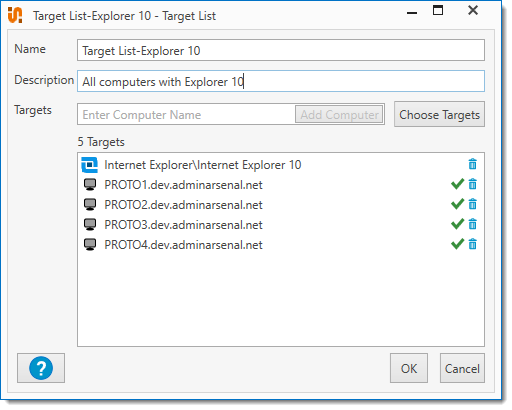Click the PROTO2 computer monitor icon
Image resolution: width=512 pixels, height=410 pixels.
click(x=90, y=205)
